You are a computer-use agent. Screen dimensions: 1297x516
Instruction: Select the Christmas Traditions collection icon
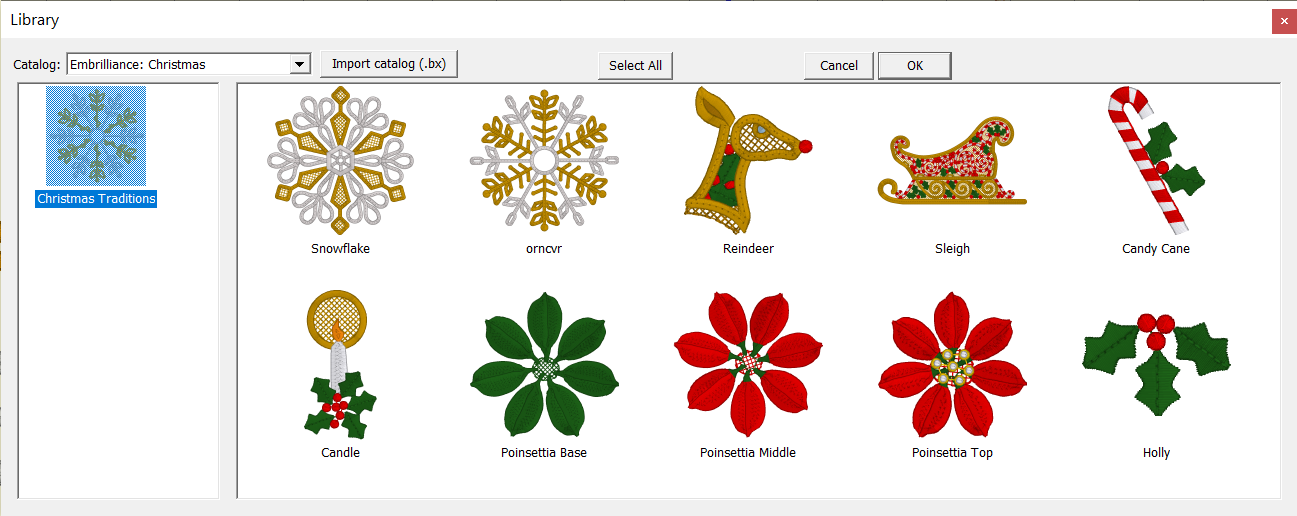click(x=96, y=136)
